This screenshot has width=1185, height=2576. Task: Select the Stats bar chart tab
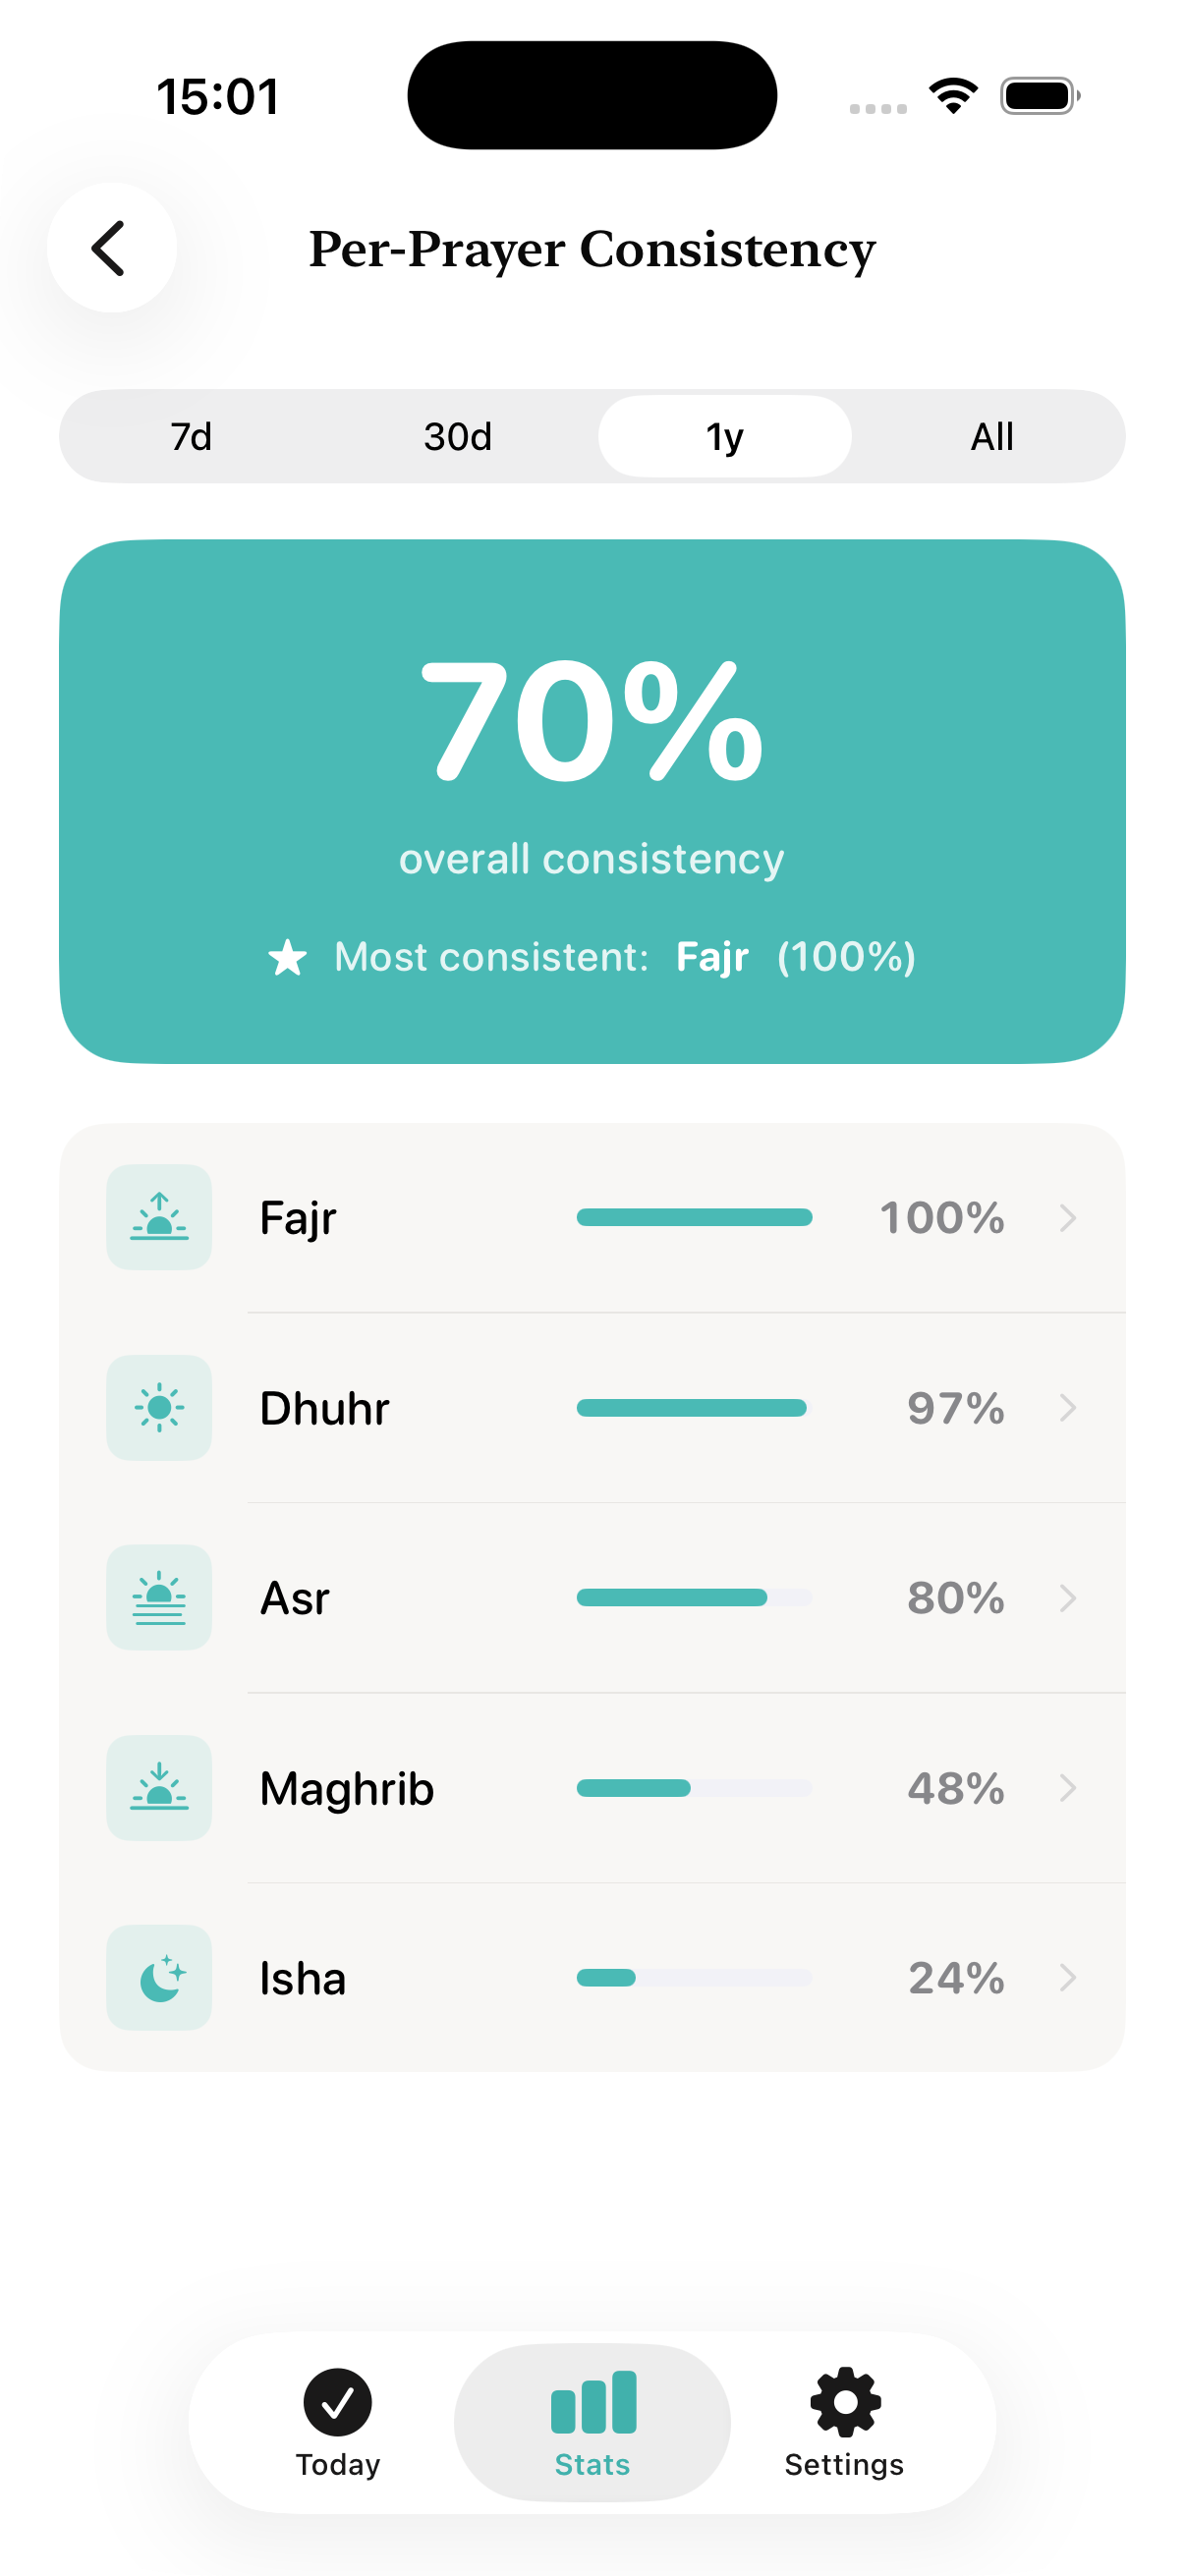(592, 2422)
